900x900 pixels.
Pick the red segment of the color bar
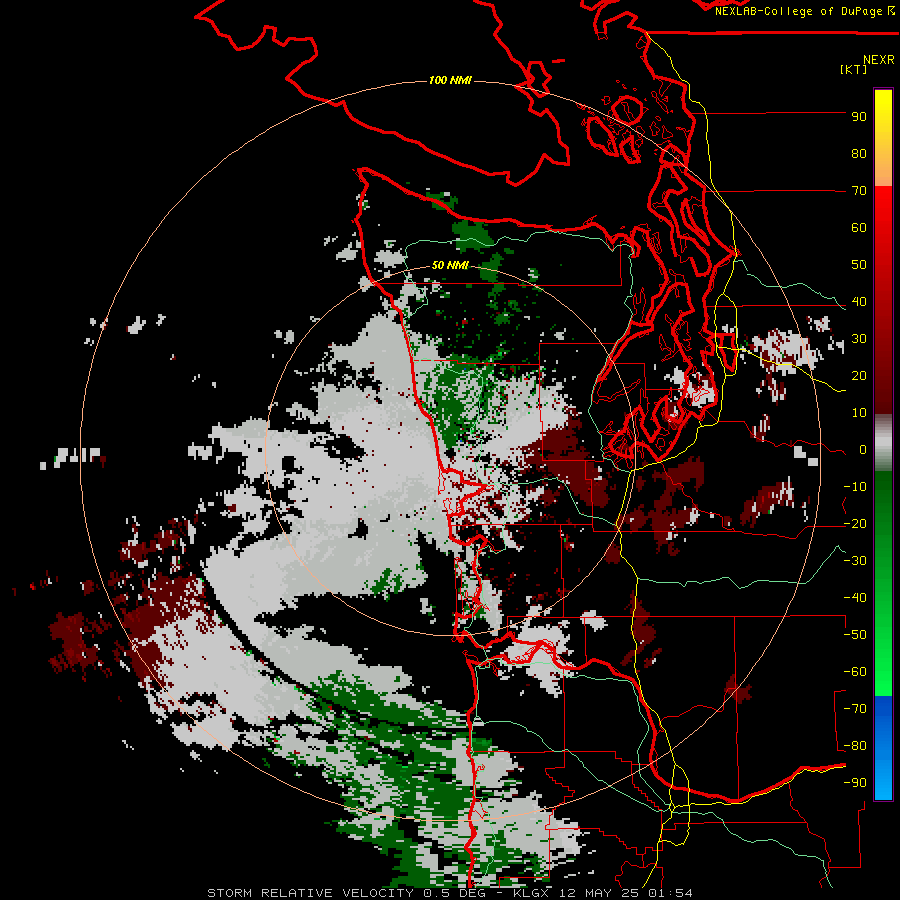883,300
